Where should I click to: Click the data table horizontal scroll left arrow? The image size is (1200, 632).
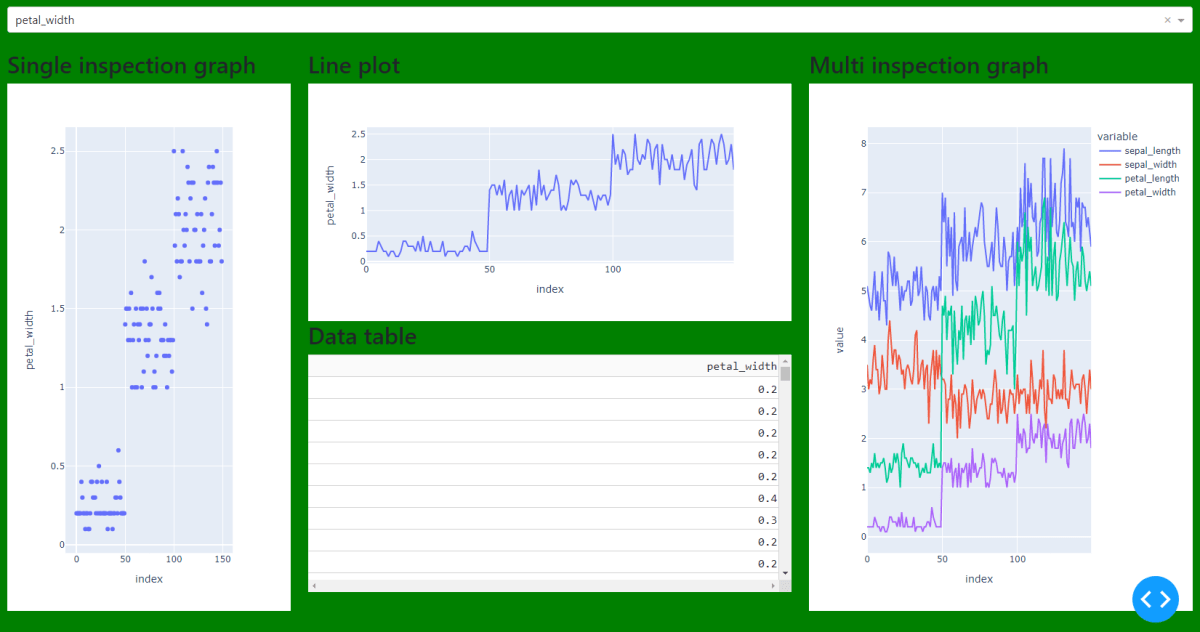tap(314, 585)
